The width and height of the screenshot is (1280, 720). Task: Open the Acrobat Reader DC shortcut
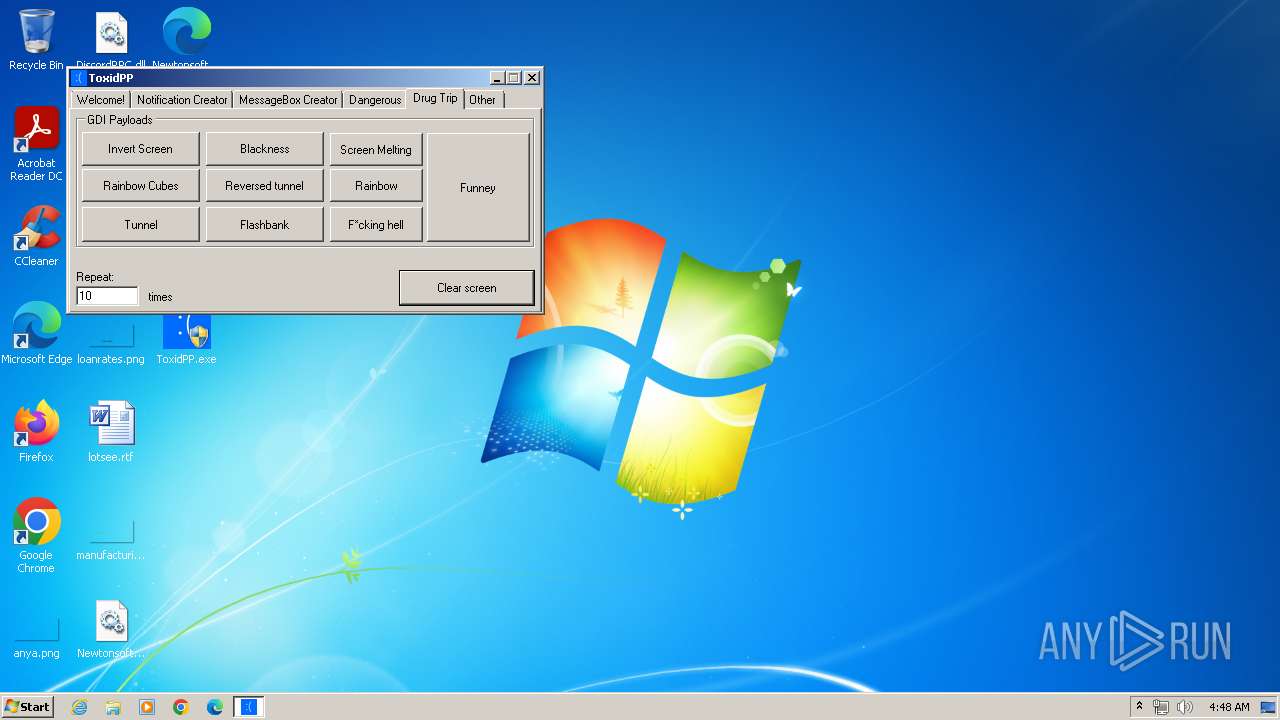36,144
